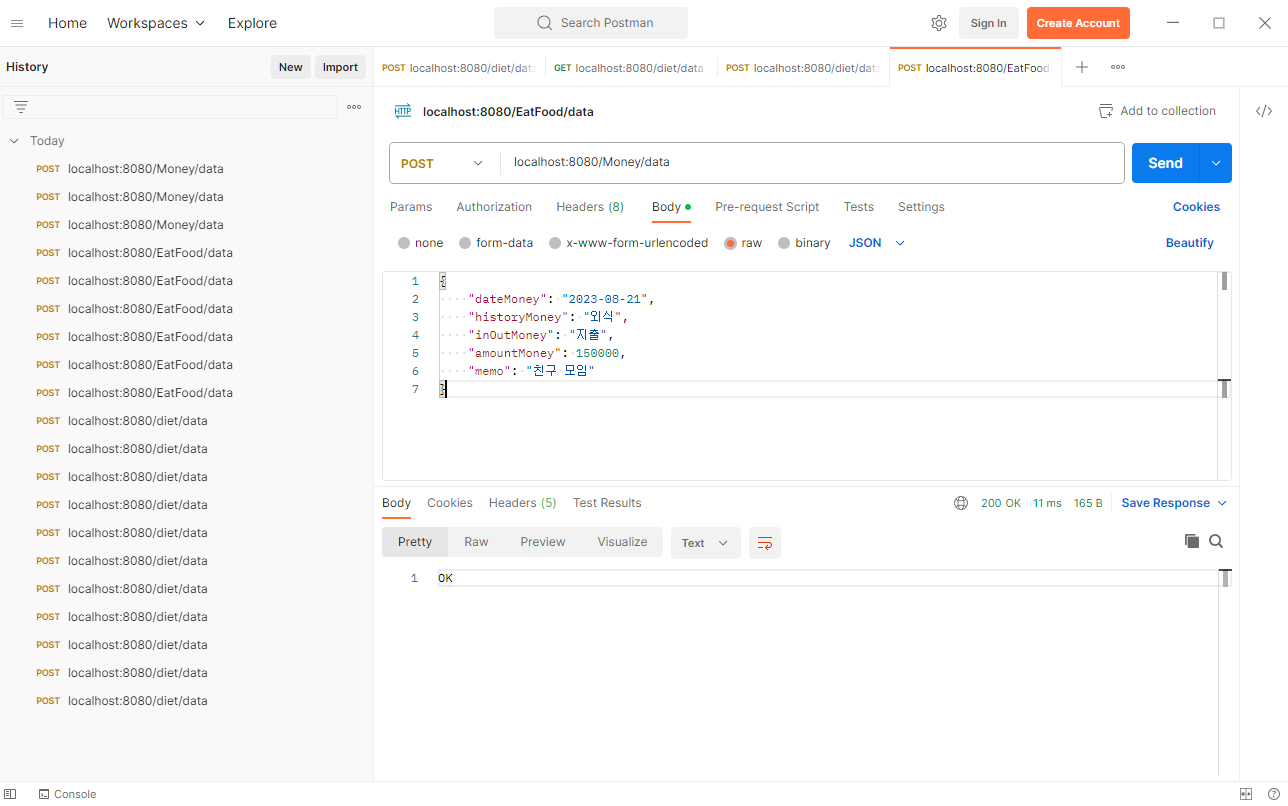This screenshot has height=806, width=1288.
Task: Click the Send button
Action: [1165, 163]
